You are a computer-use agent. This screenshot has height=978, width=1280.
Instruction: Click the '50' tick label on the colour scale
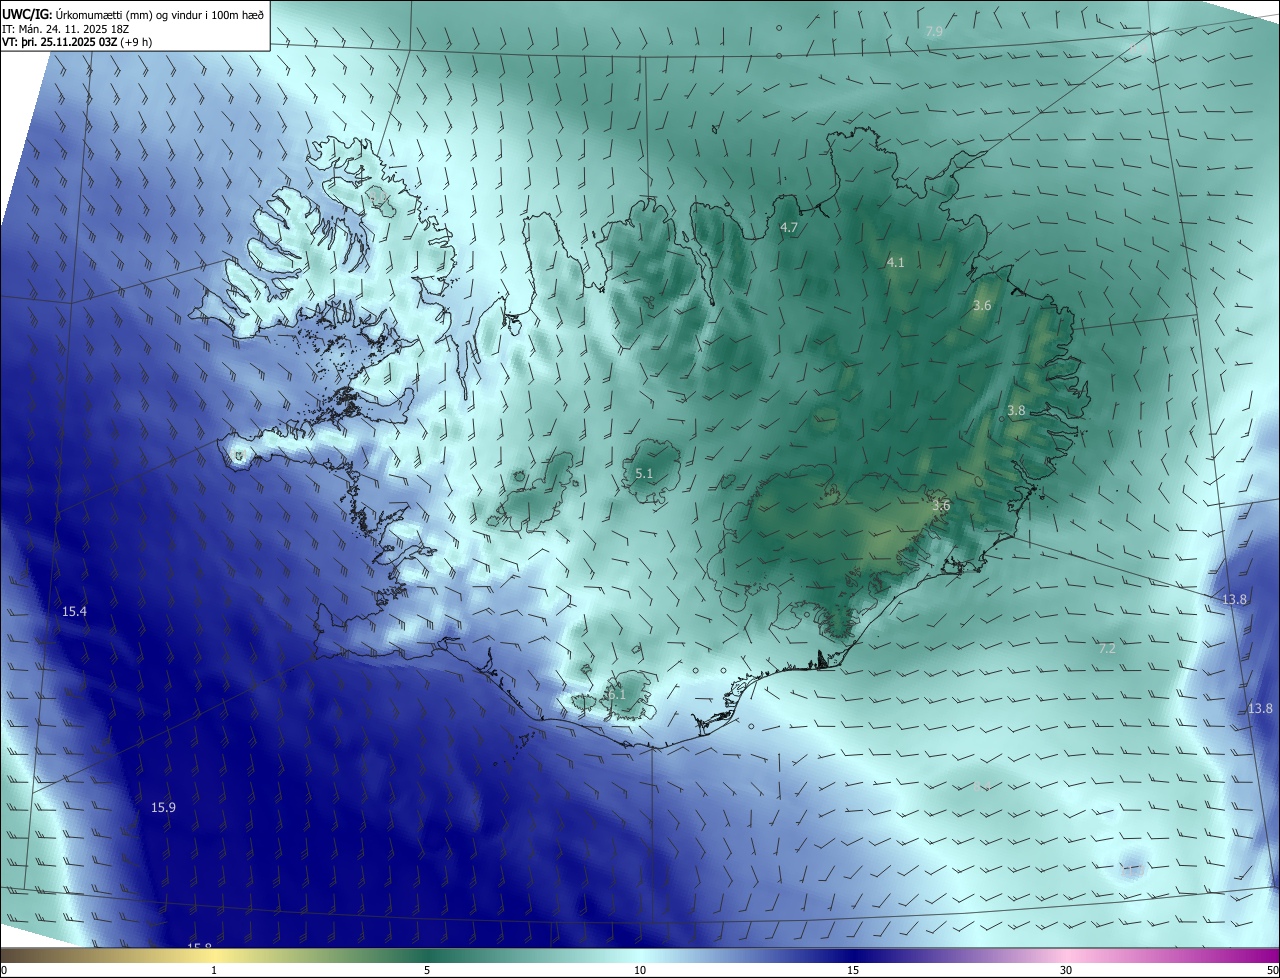1272,970
